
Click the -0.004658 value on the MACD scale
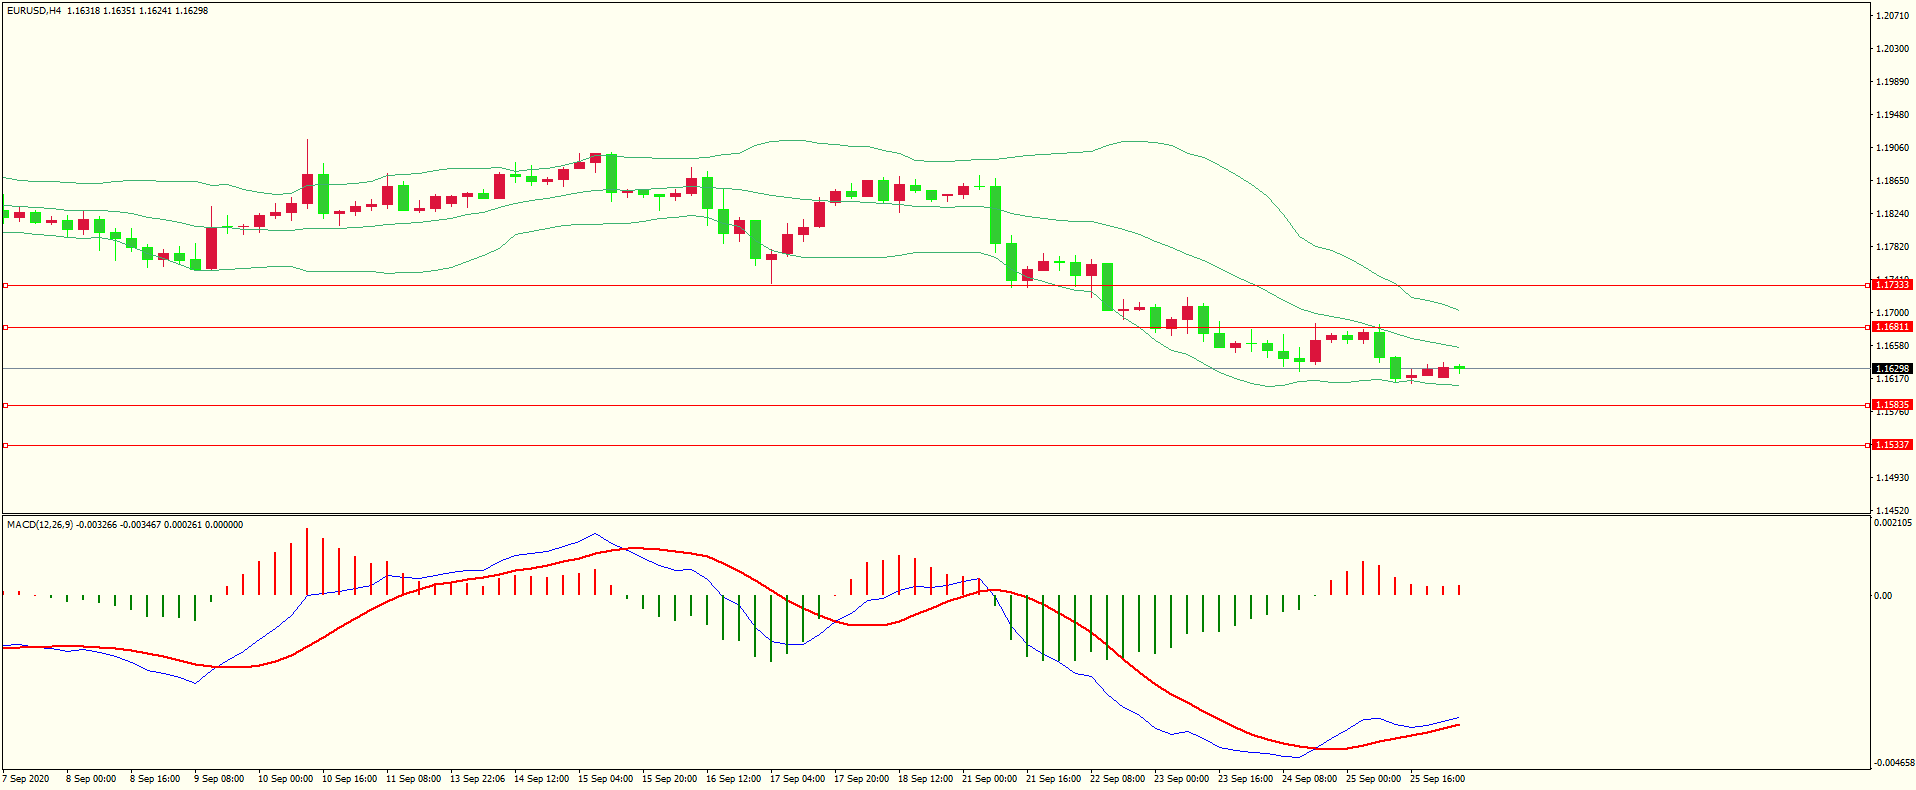pyautogui.click(x=1893, y=762)
